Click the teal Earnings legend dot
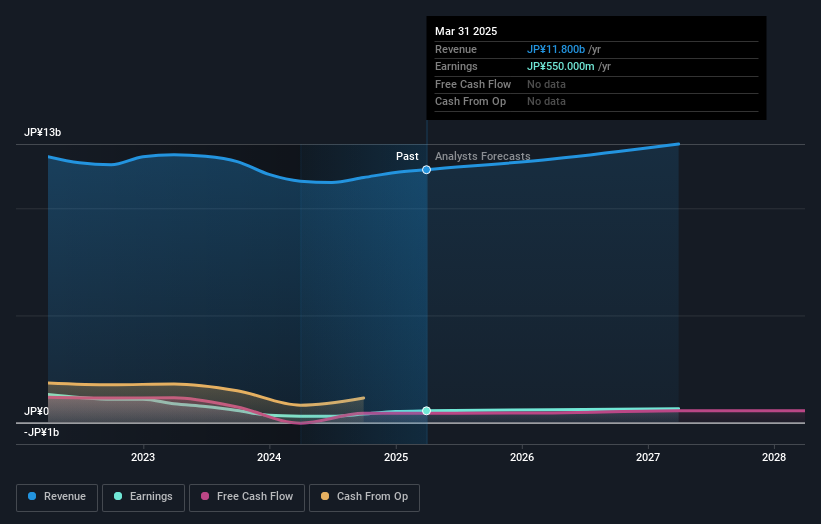Image resolution: width=821 pixels, height=524 pixels. point(118,496)
